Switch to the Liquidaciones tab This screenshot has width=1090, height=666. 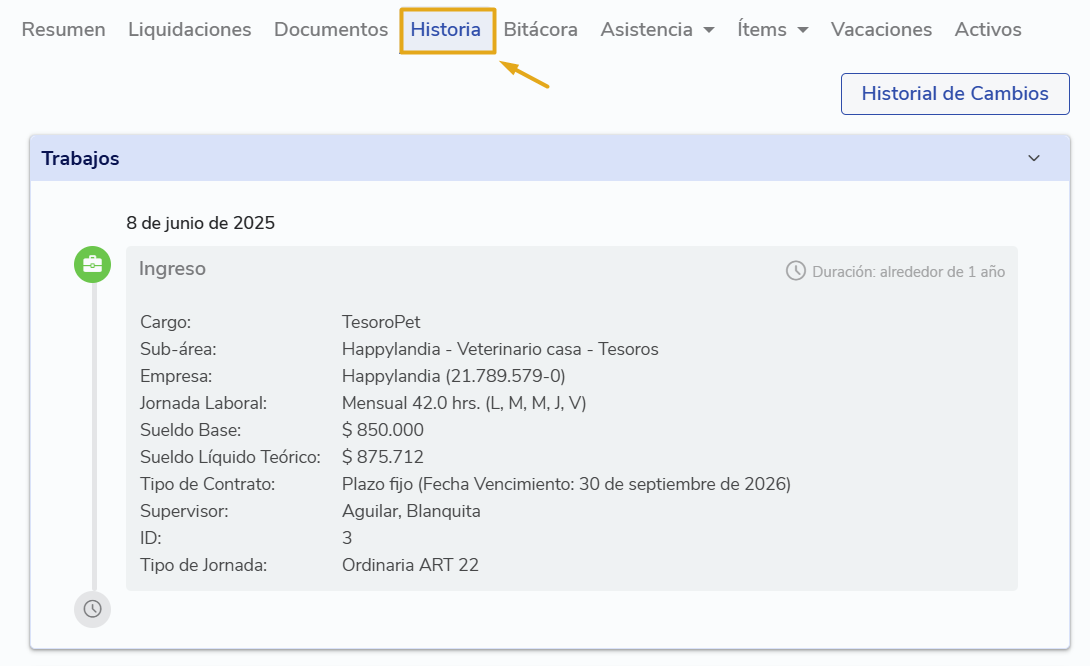[x=190, y=30]
